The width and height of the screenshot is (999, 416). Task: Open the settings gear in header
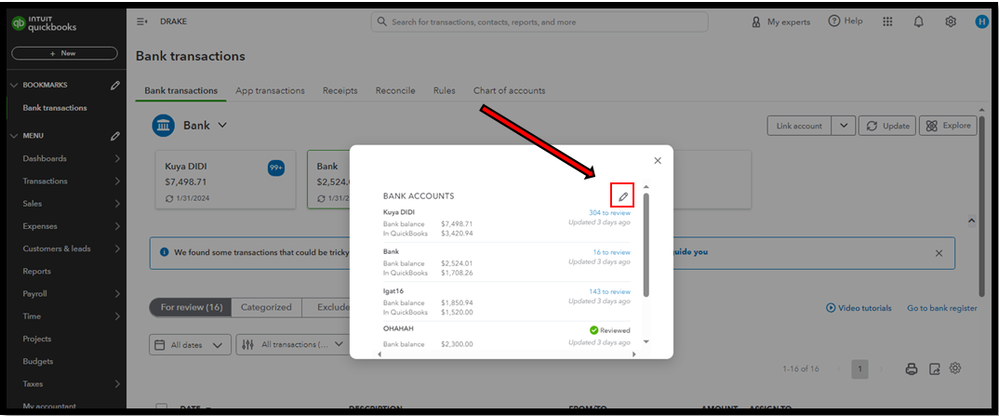[x=951, y=22]
